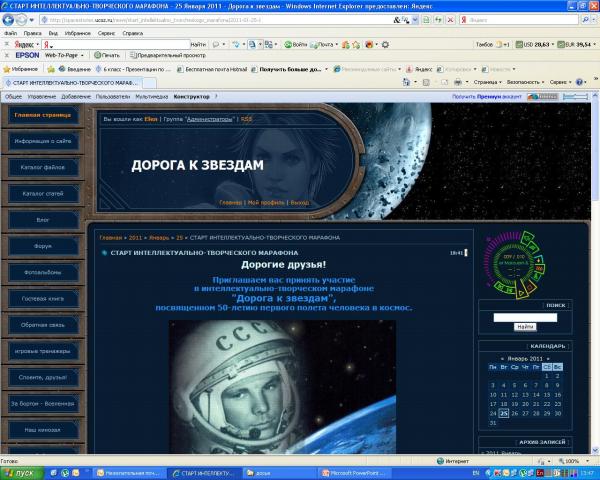Click the RSS link in header
The height and width of the screenshot is (480, 600).
(246, 119)
